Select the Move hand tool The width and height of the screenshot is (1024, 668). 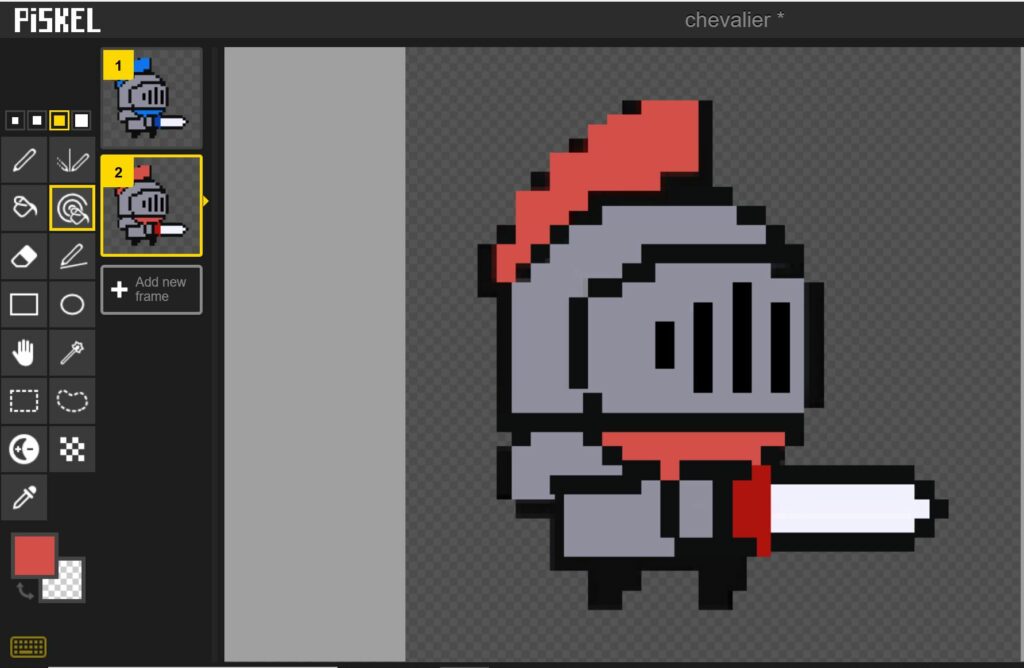click(x=24, y=353)
